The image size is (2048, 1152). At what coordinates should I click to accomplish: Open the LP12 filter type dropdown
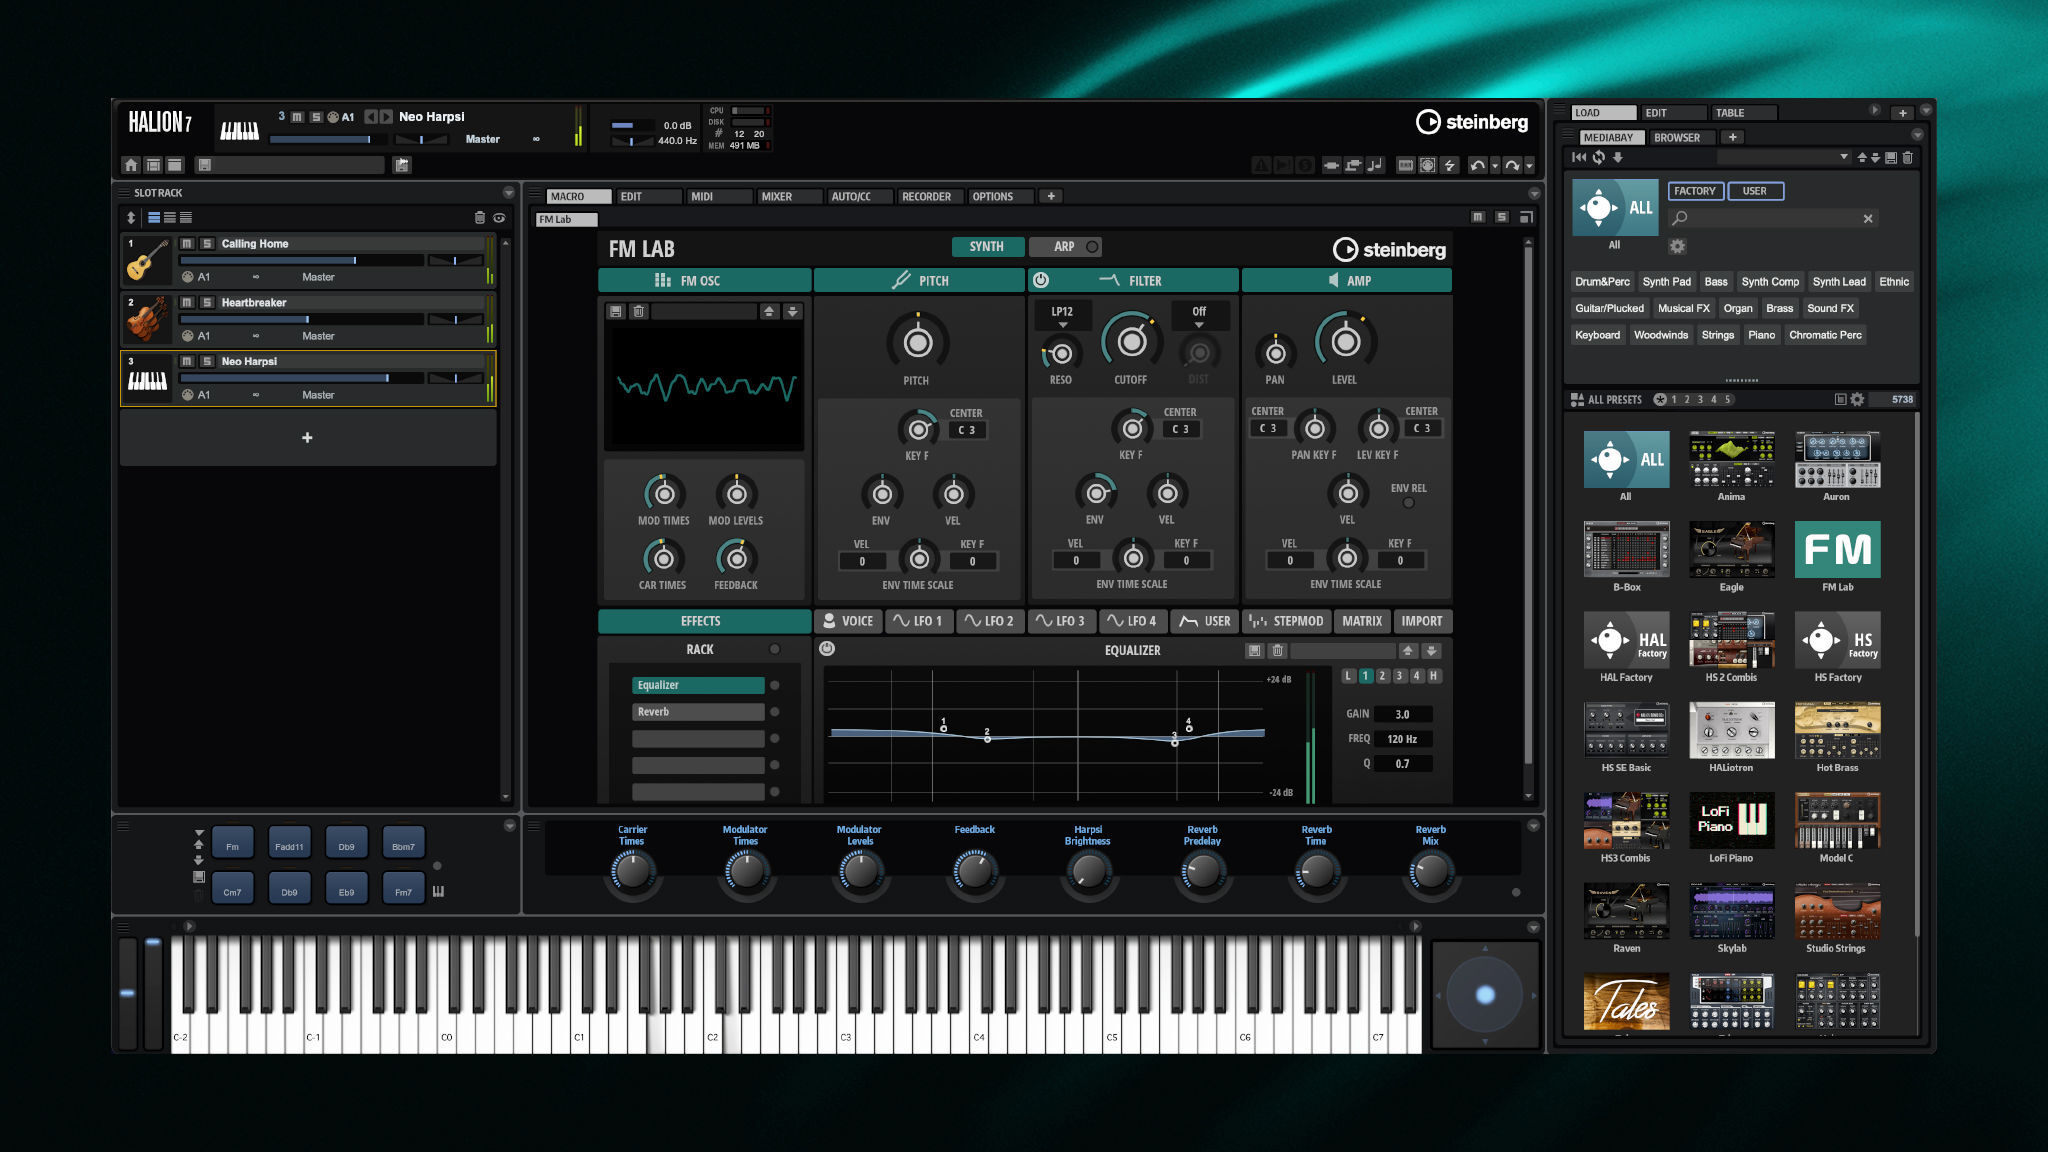(x=1062, y=317)
